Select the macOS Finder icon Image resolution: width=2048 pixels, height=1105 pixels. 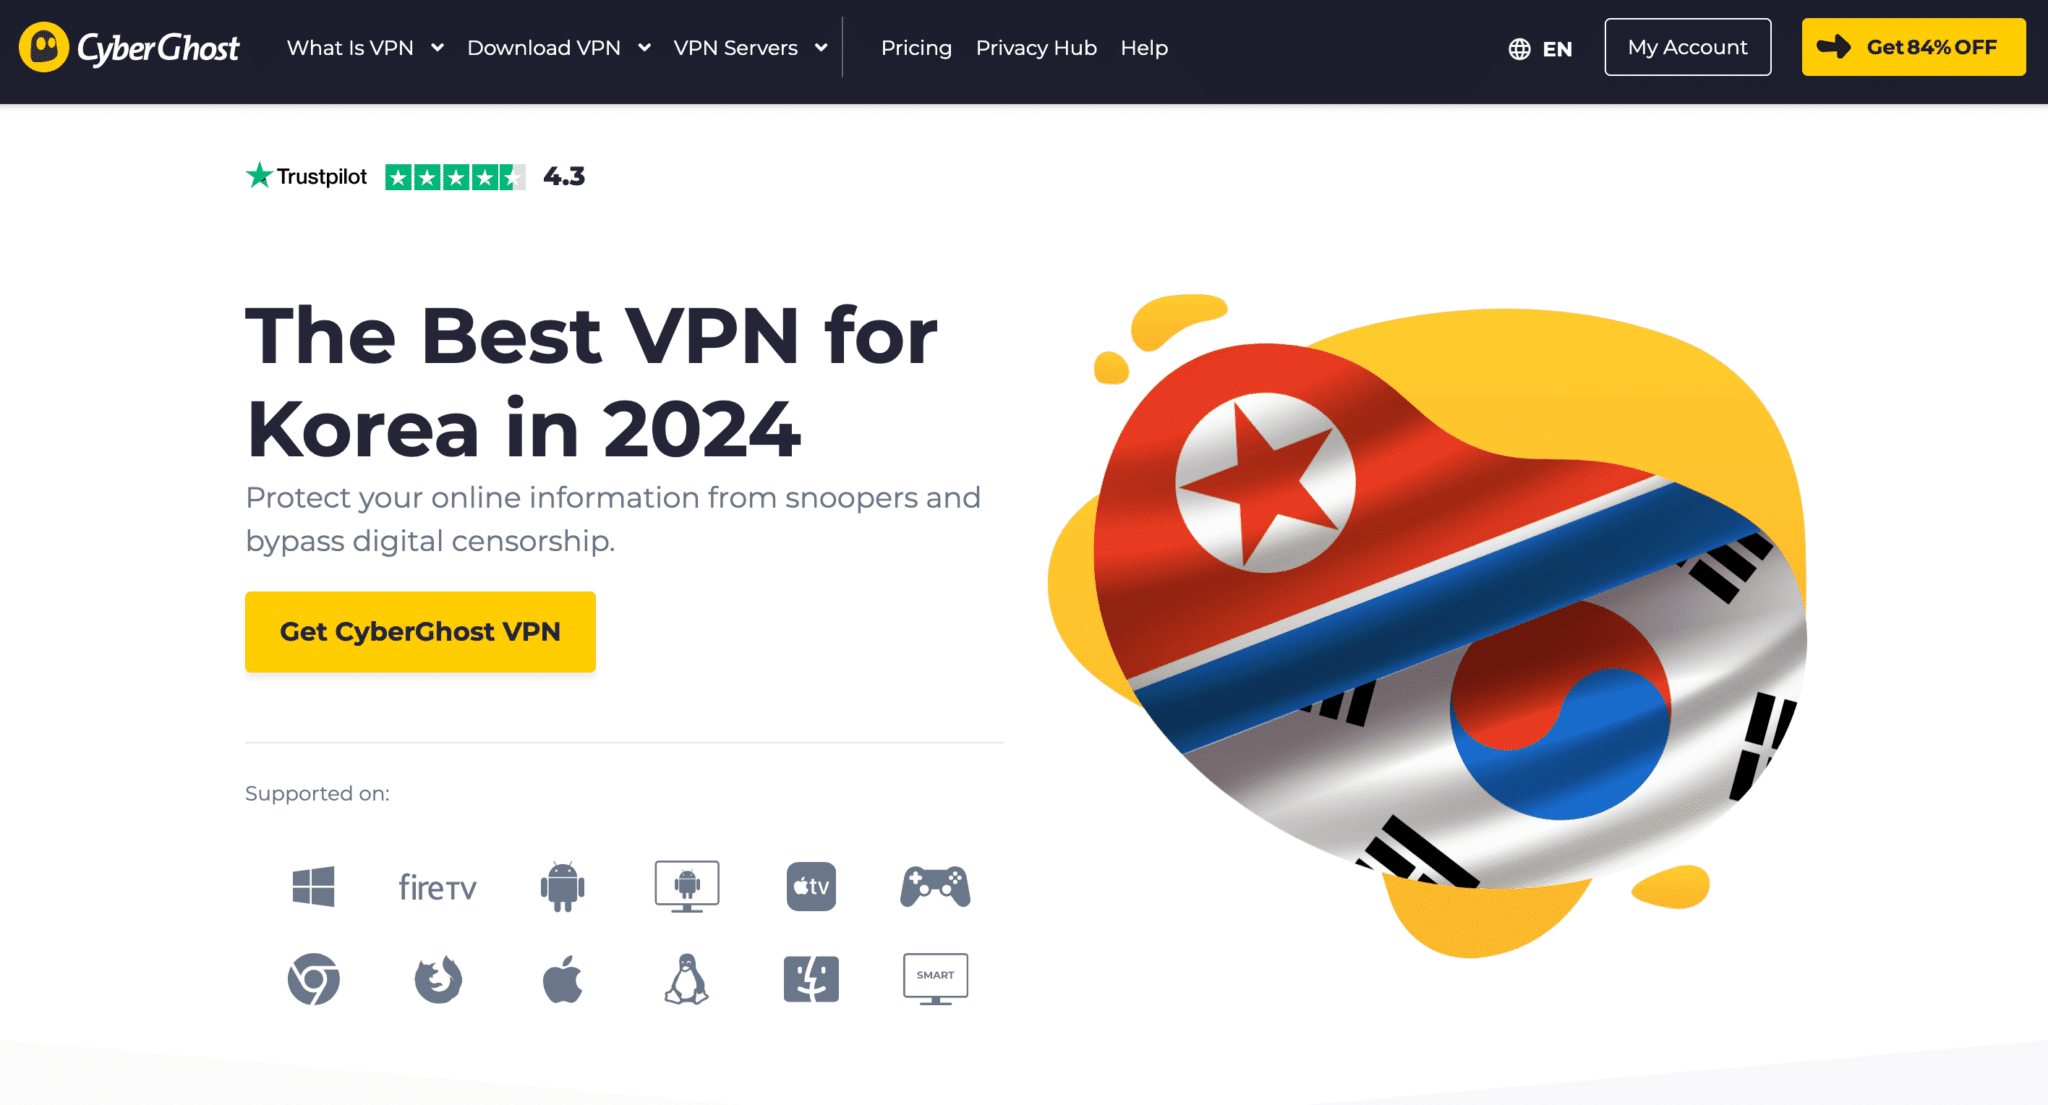click(811, 979)
